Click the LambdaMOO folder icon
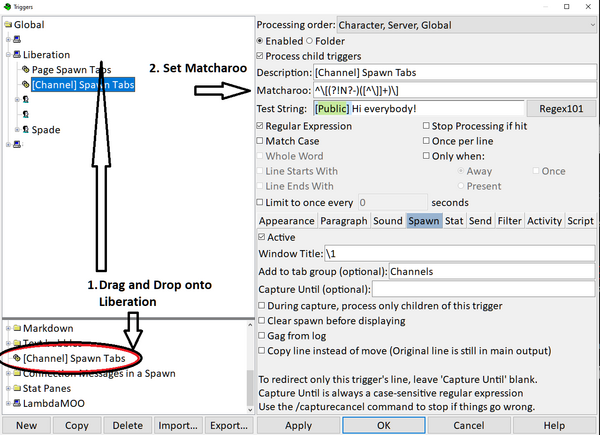The image size is (600, 435). click(x=17, y=403)
